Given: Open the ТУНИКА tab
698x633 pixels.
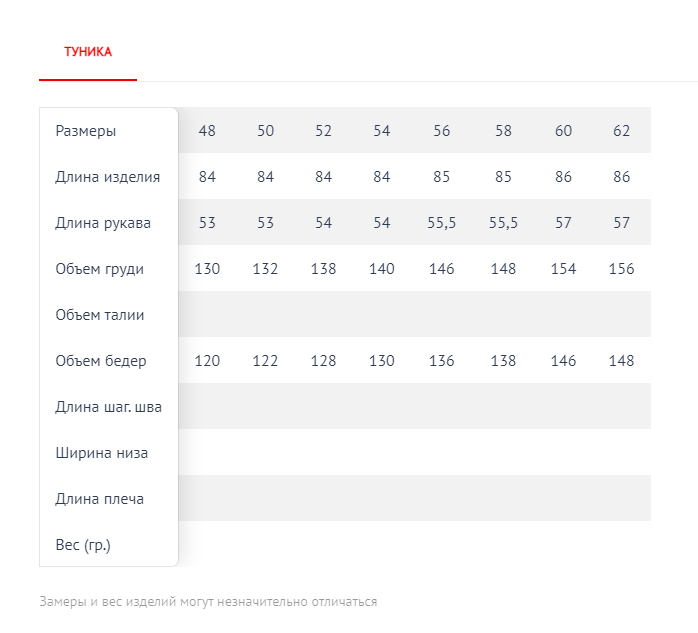Looking at the screenshot, I should coord(88,52).
